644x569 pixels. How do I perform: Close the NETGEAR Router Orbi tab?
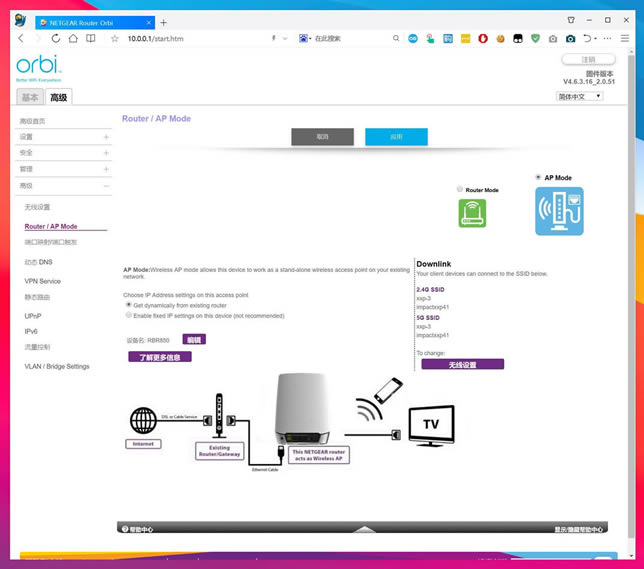tap(149, 23)
